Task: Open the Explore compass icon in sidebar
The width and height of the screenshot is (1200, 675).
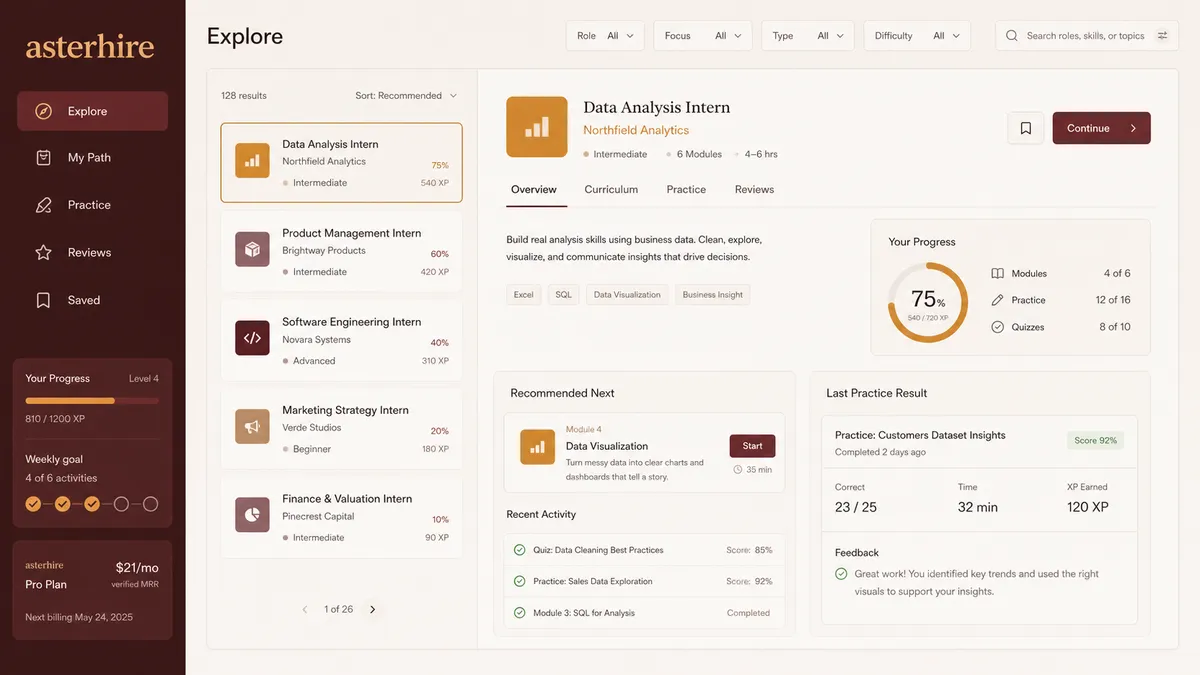Action: 43,111
